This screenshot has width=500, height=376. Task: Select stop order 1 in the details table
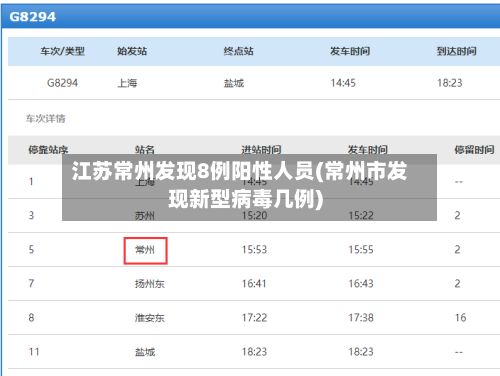(31, 182)
